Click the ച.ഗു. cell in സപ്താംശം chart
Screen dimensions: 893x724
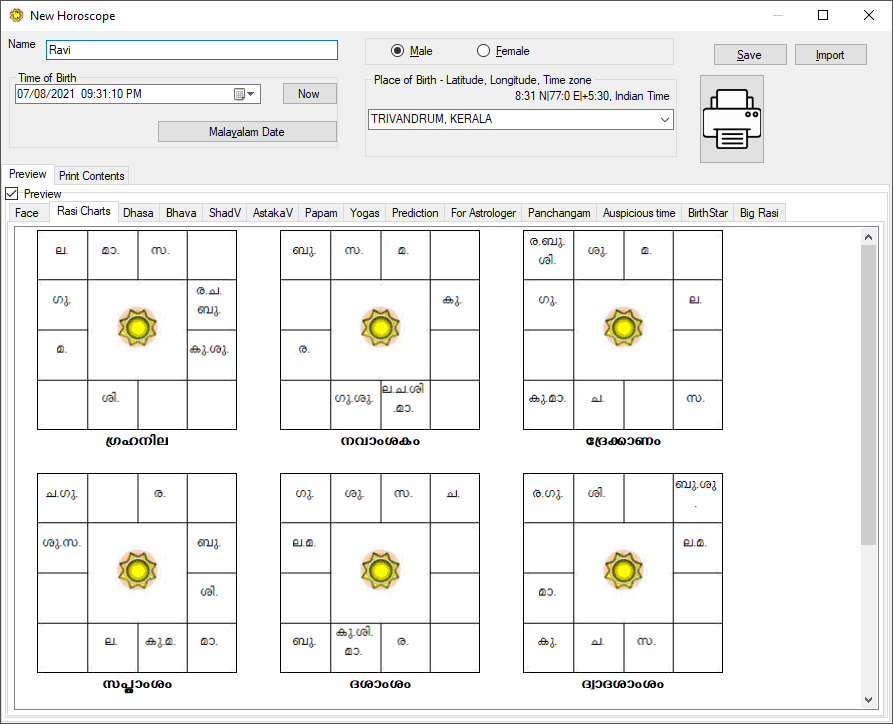coord(62,498)
